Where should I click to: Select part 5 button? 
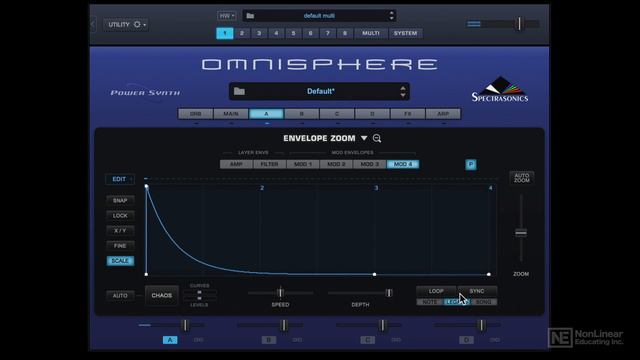(x=293, y=33)
